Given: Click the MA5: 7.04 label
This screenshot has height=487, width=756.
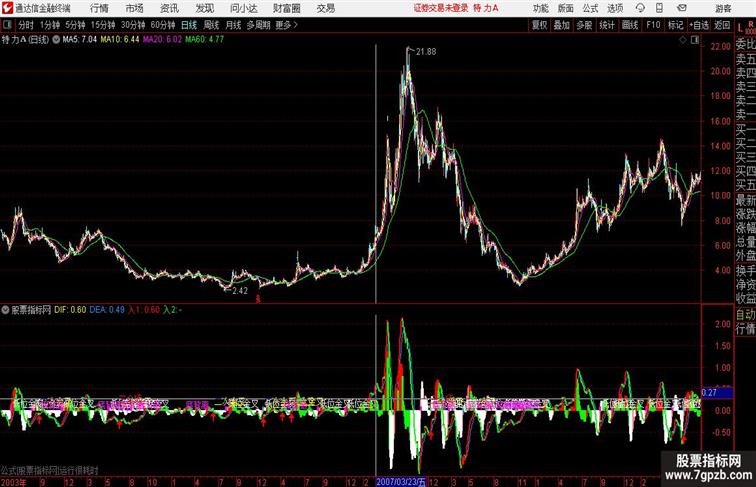Looking at the screenshot, I should tap(80, 40).
